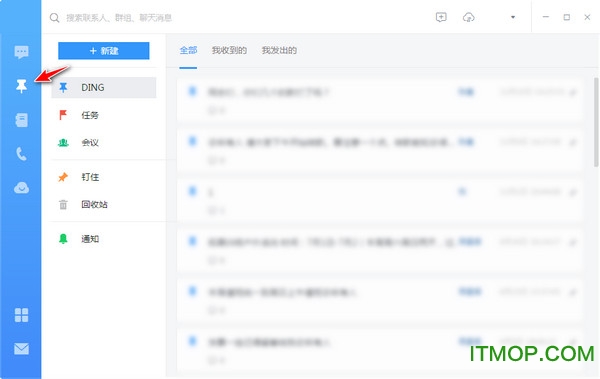Click the vertical scrollbar of message list

596,122
